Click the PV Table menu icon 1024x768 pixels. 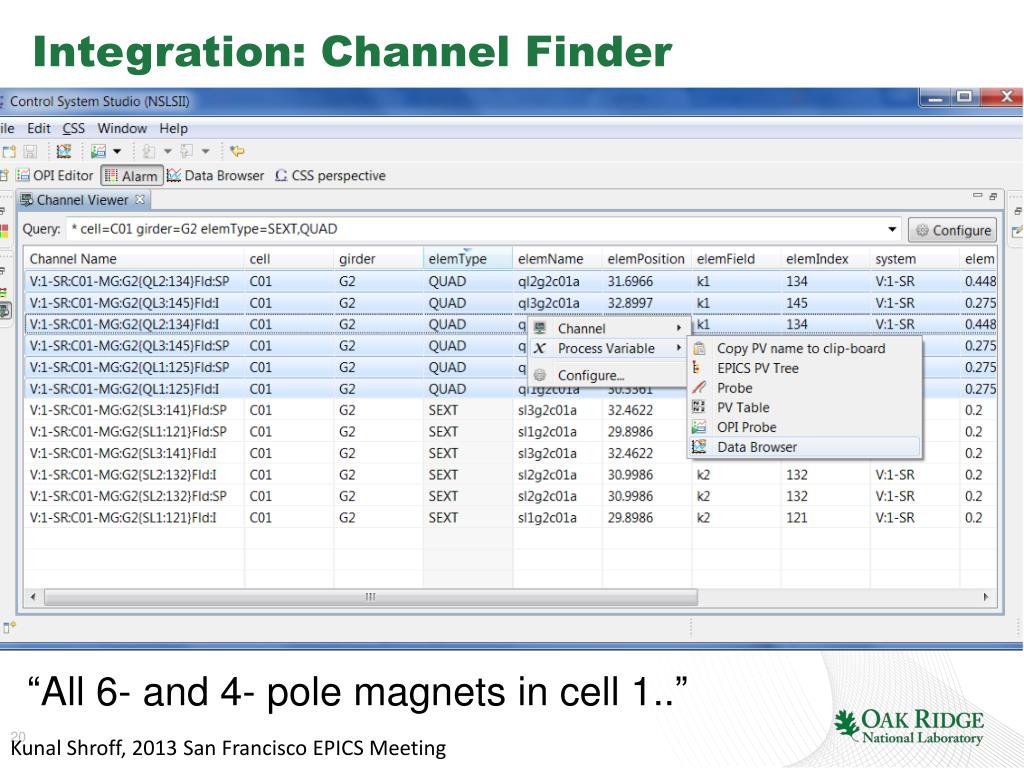[699, 407]
